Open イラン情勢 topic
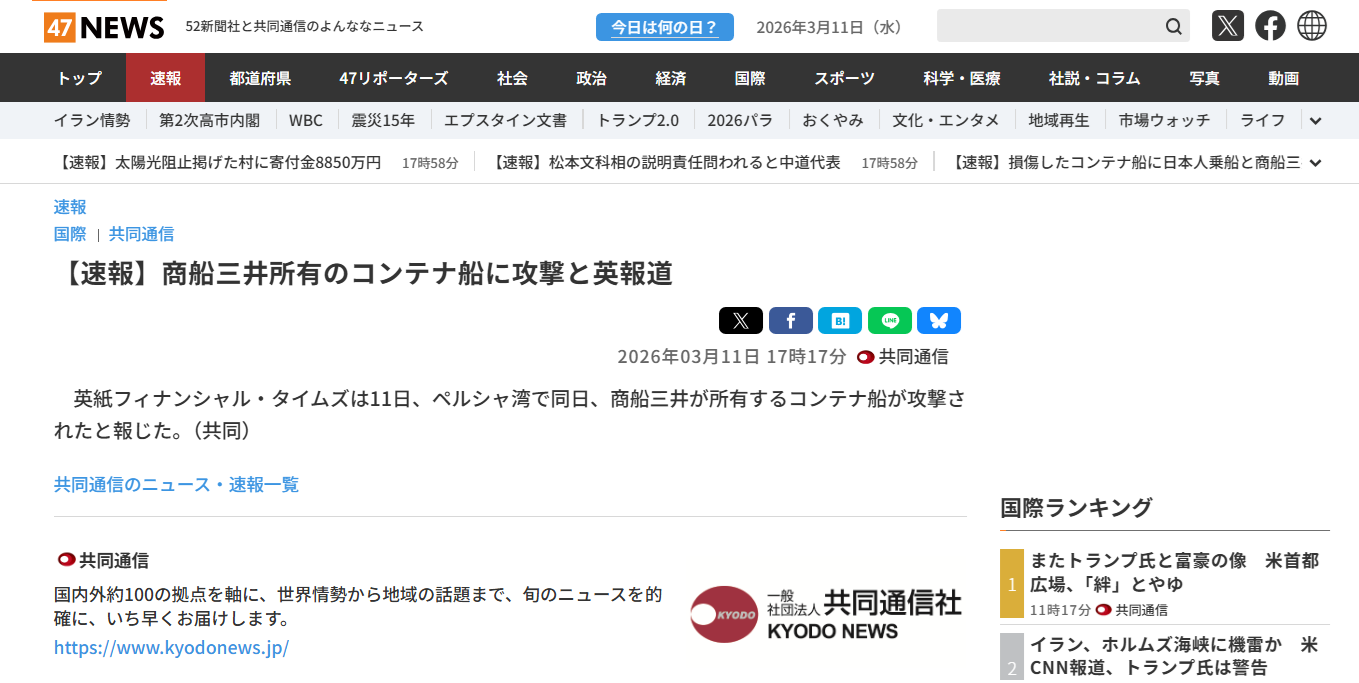The image size is (1359, 683). coord(92,120)
